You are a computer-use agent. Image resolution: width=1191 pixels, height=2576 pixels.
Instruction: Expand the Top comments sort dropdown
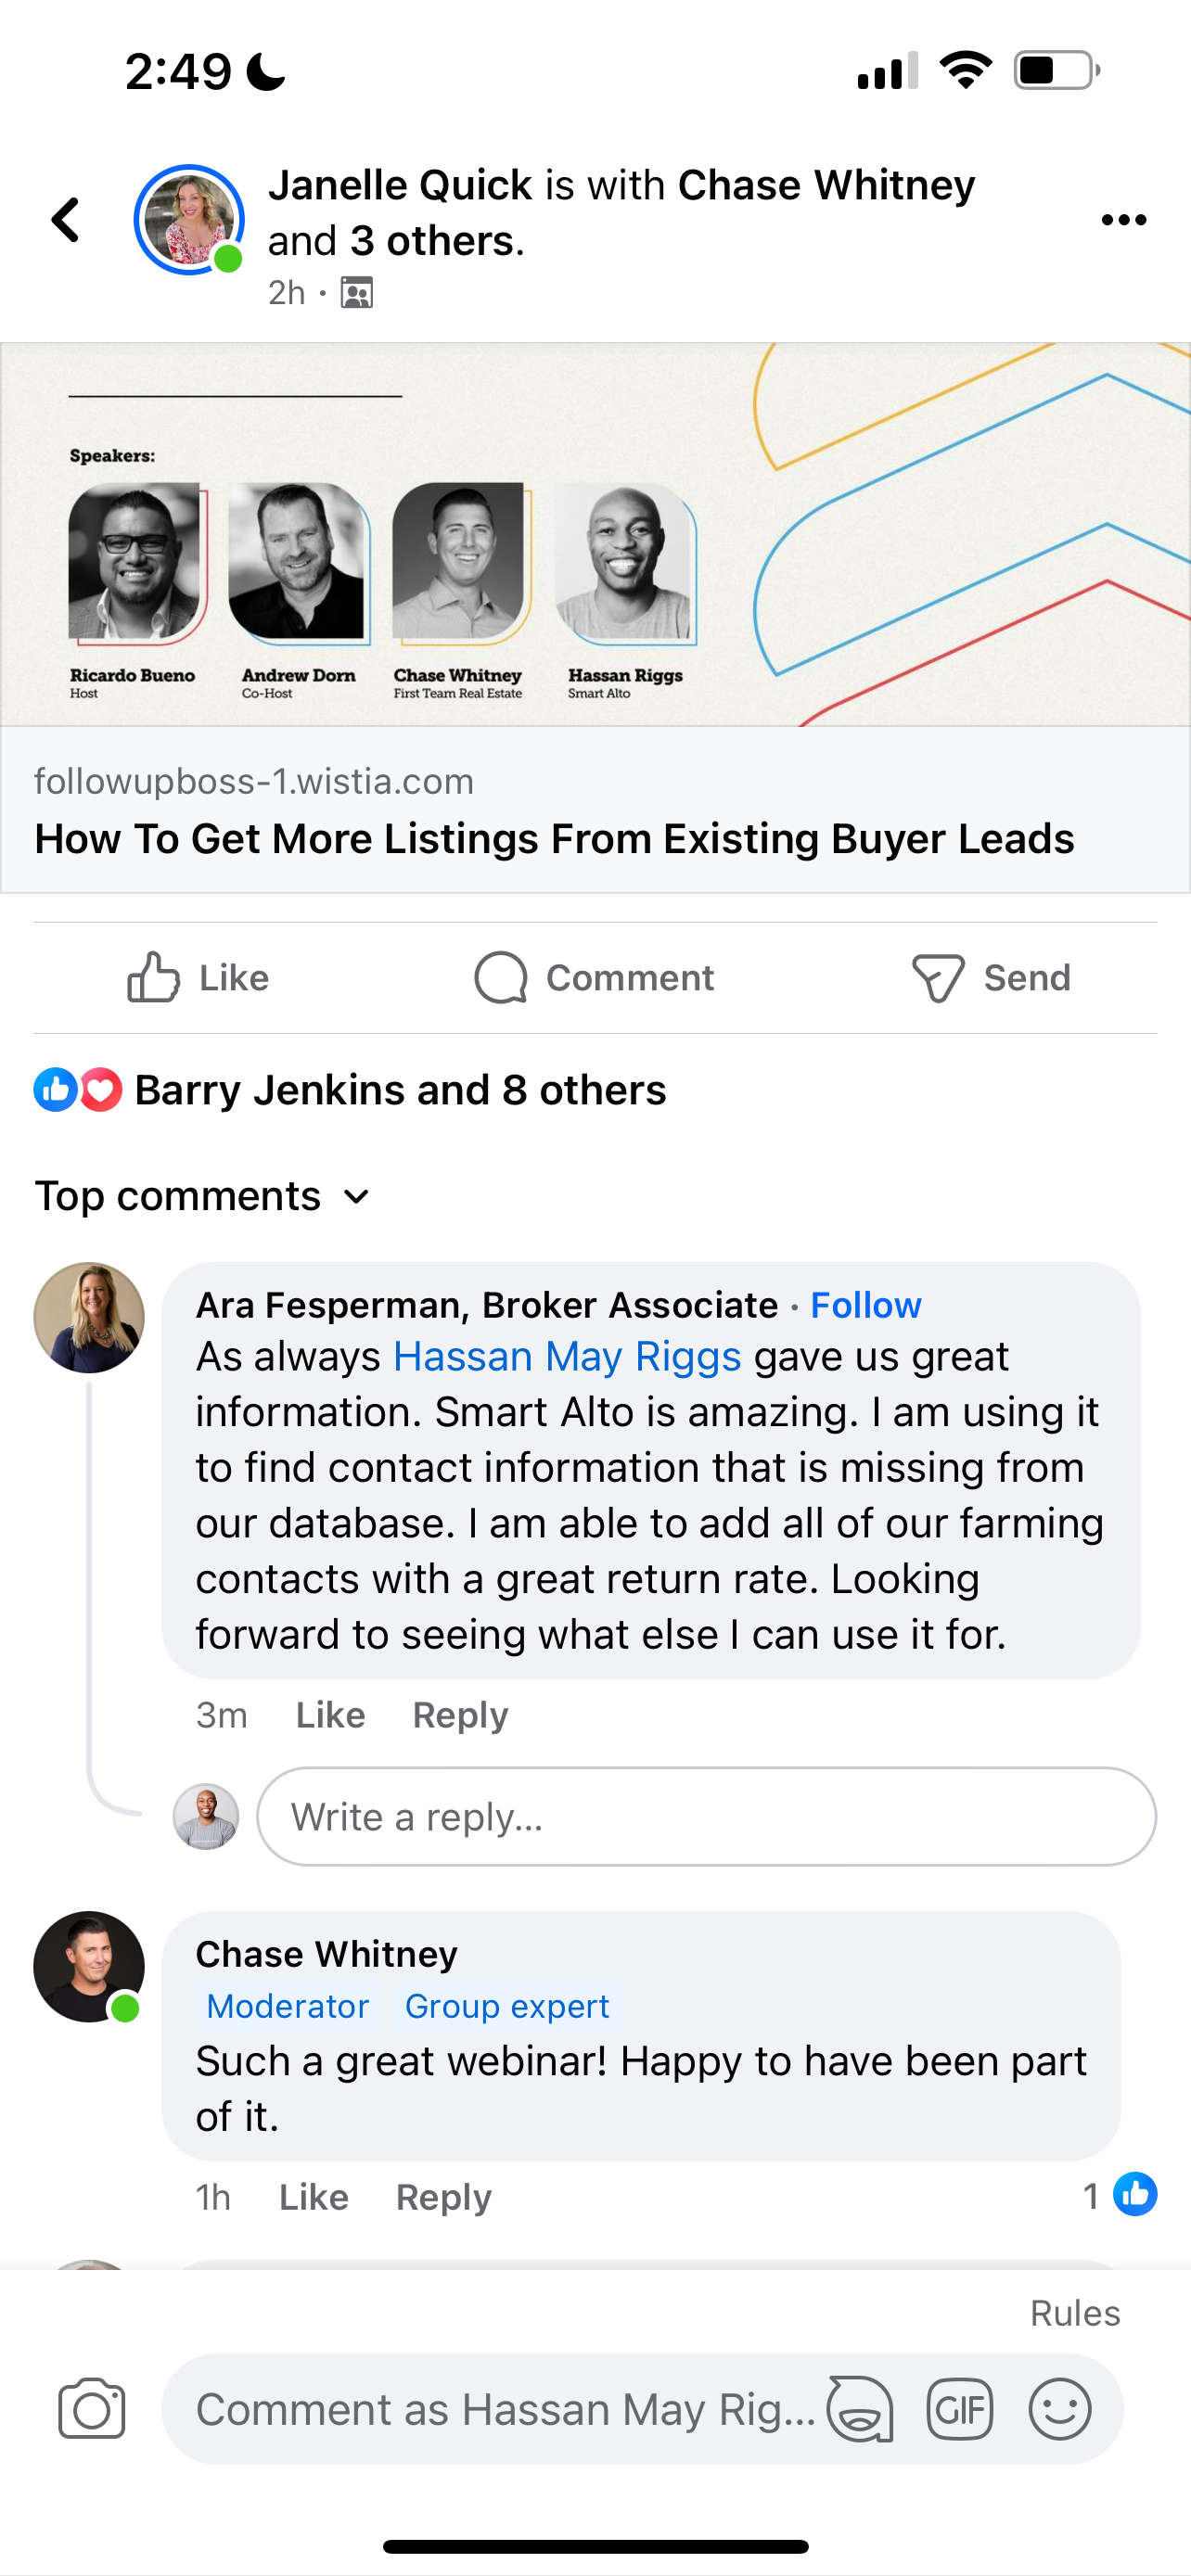click(203, 1196)
